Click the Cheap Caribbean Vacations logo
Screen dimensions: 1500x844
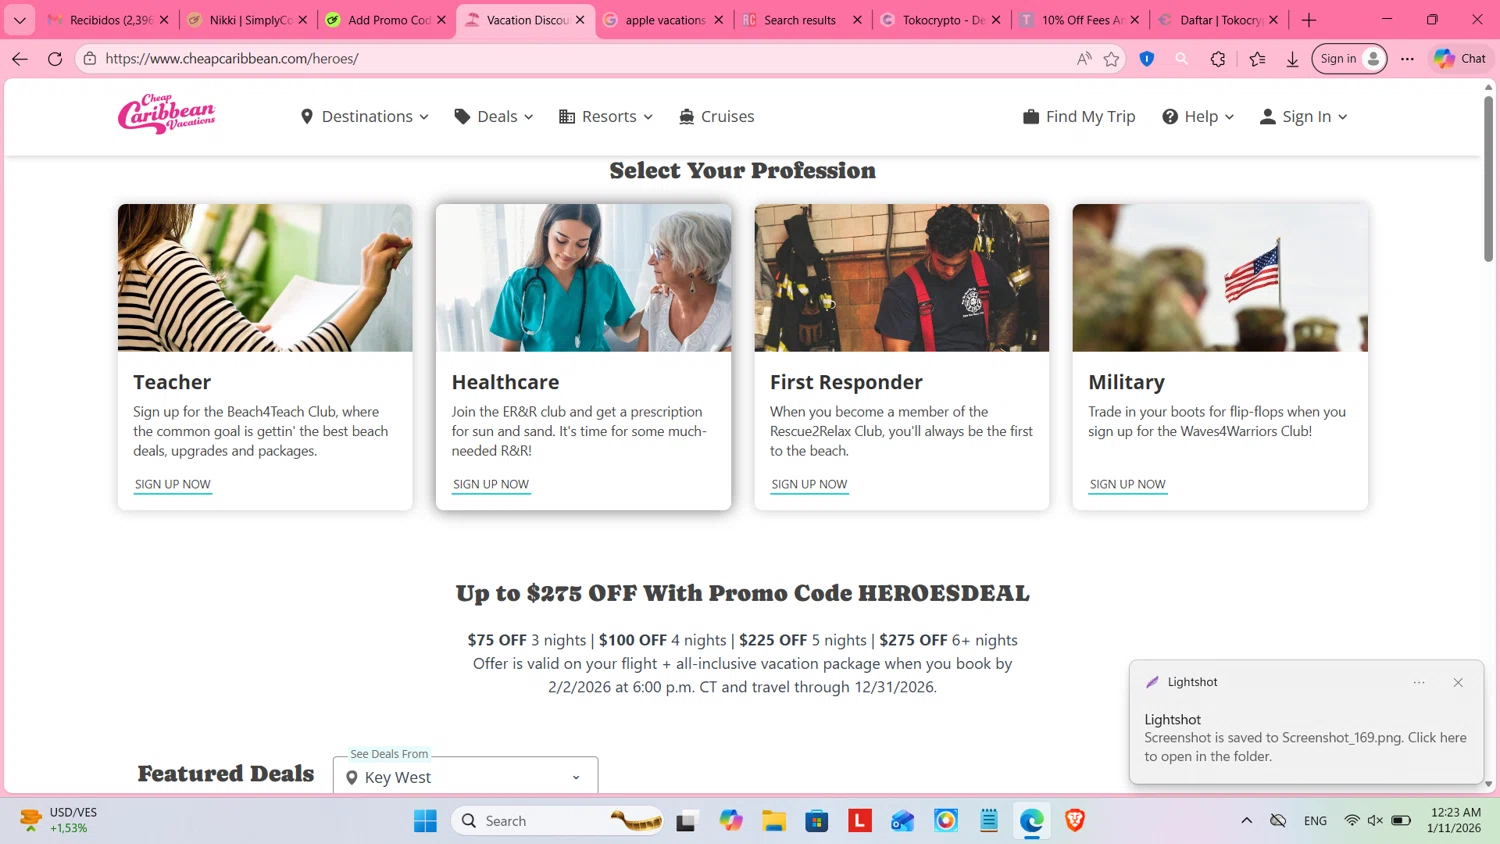166,114
